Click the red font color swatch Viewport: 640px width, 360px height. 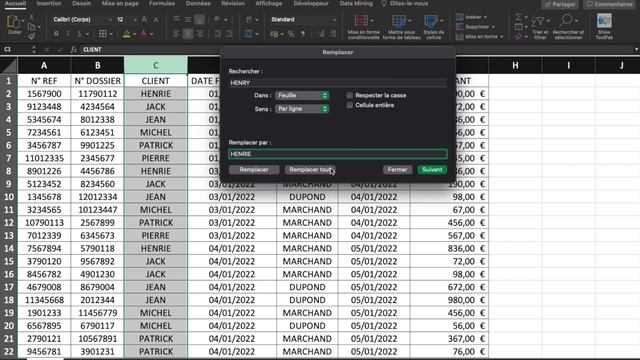[144, 35]
